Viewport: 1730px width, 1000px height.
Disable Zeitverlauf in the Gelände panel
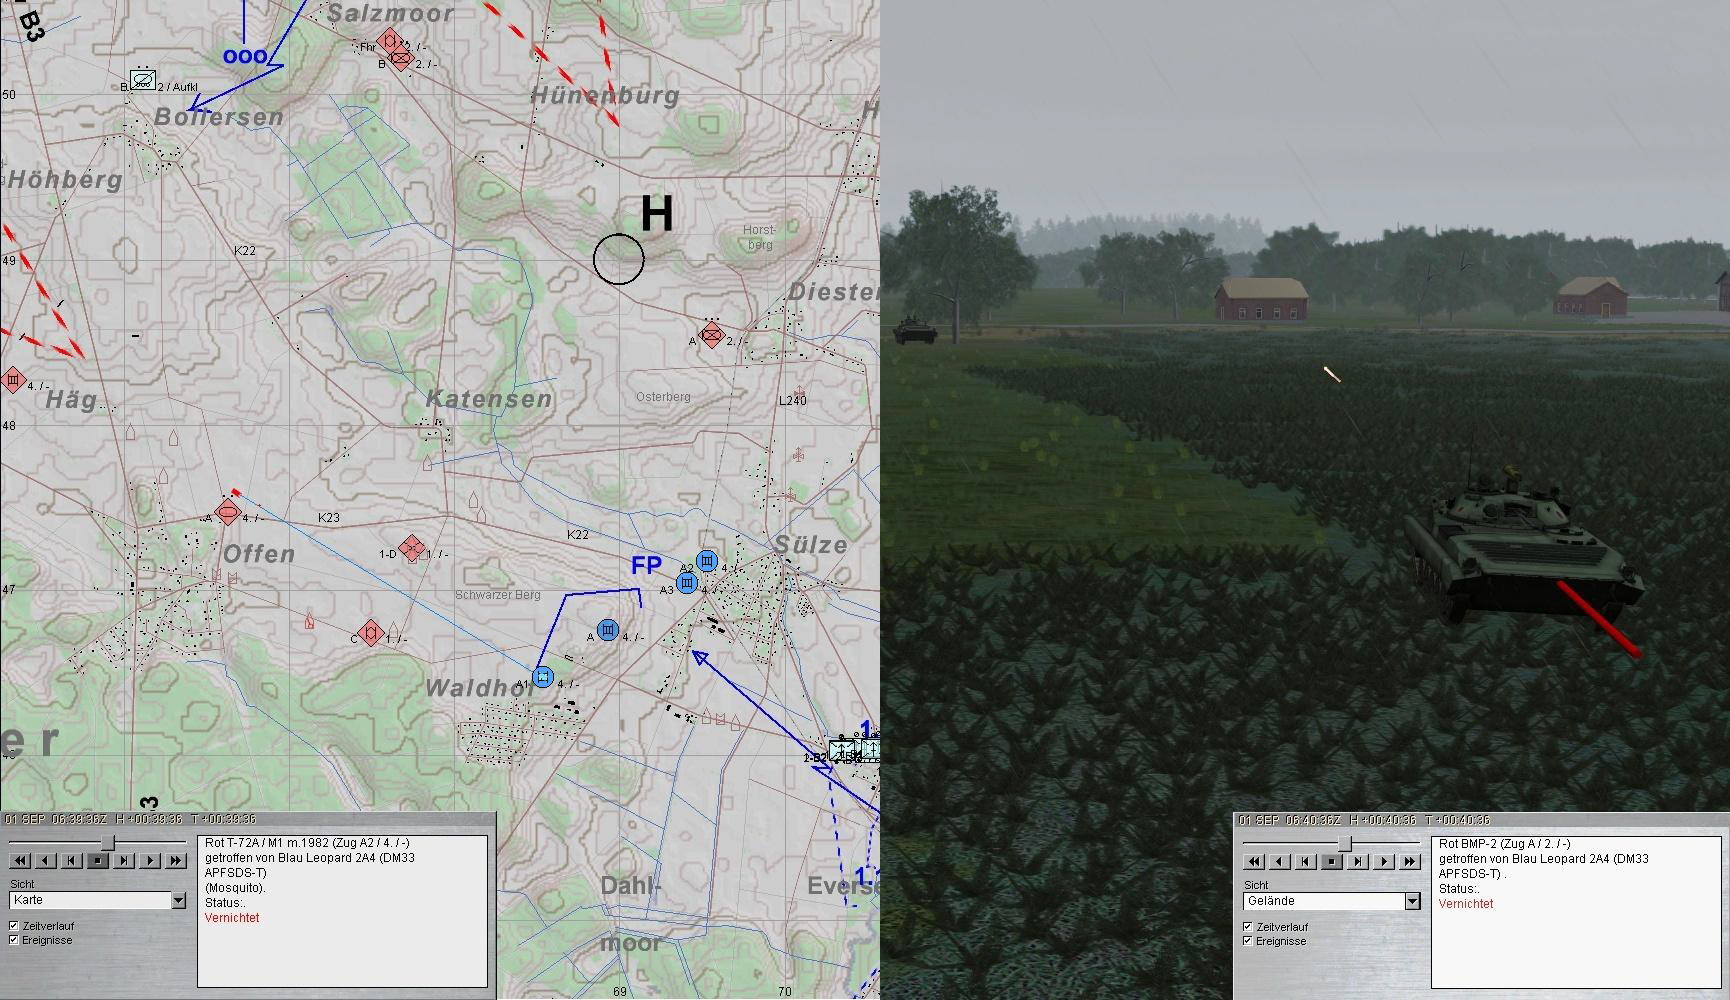click(1248, 927)
